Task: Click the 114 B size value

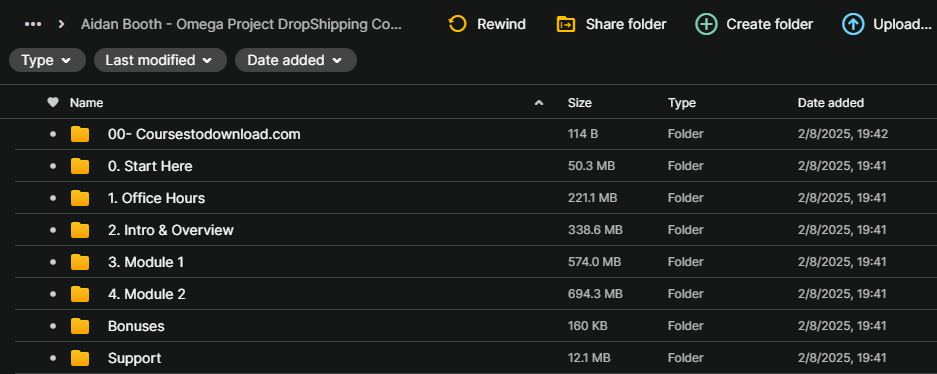Action: tap(583, 134)
